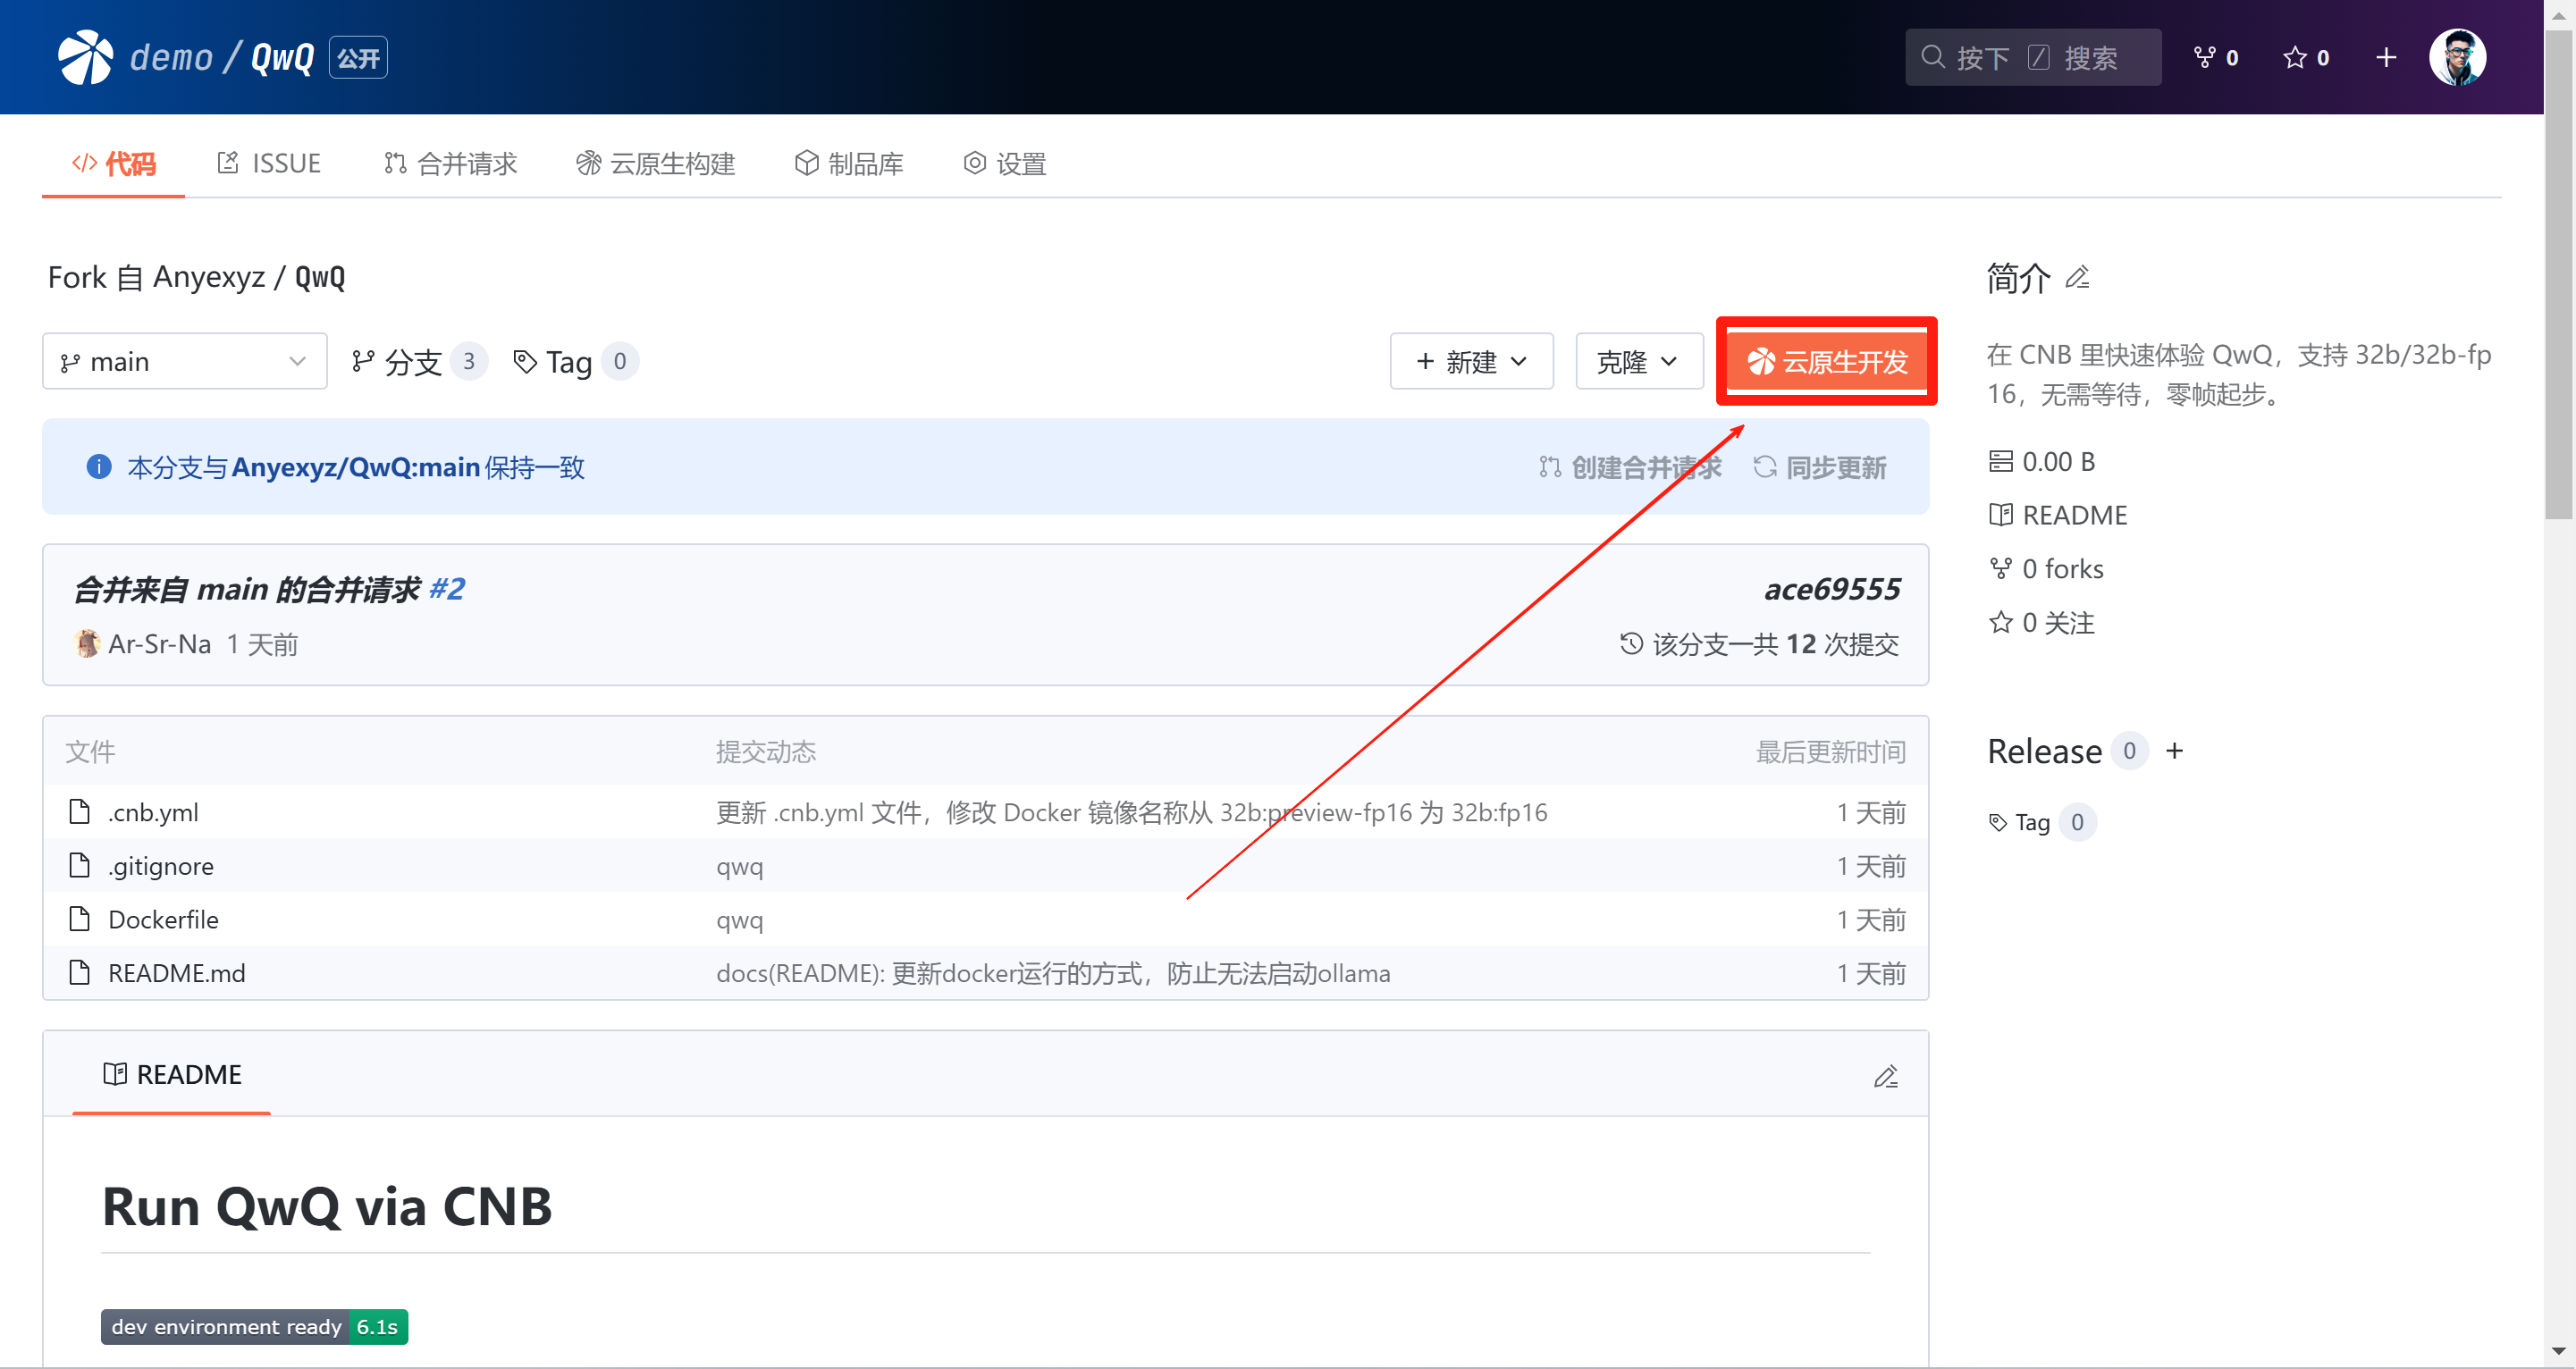The width and height of the screenshot is (2576, 1369).
Task: Click the file icon next to README.md
Action: tap(80, 972)
